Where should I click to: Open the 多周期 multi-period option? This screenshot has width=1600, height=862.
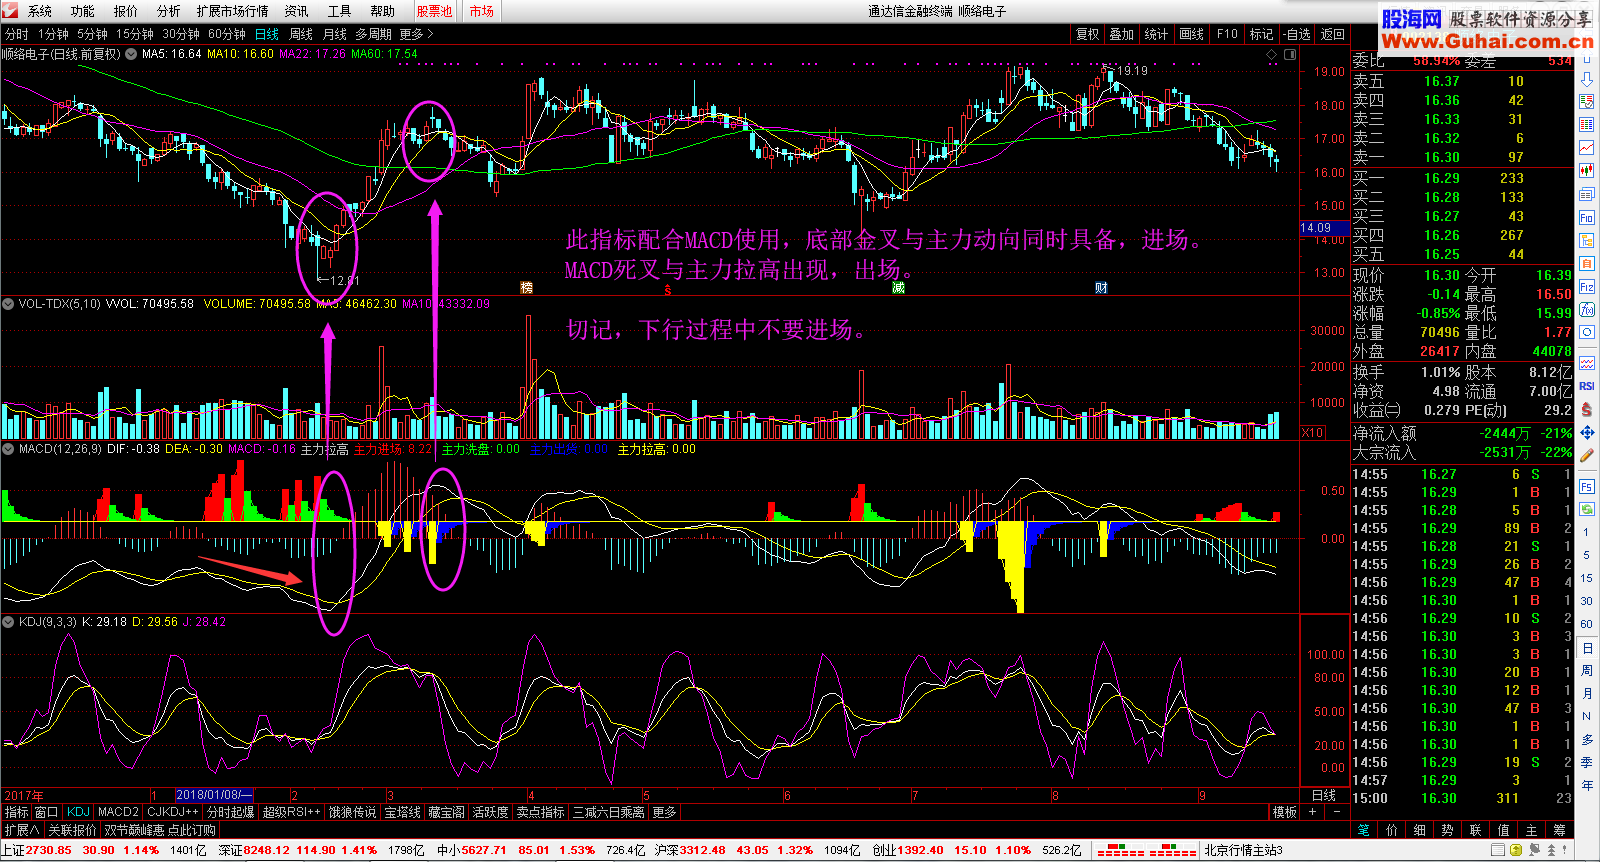coord(373,34)
